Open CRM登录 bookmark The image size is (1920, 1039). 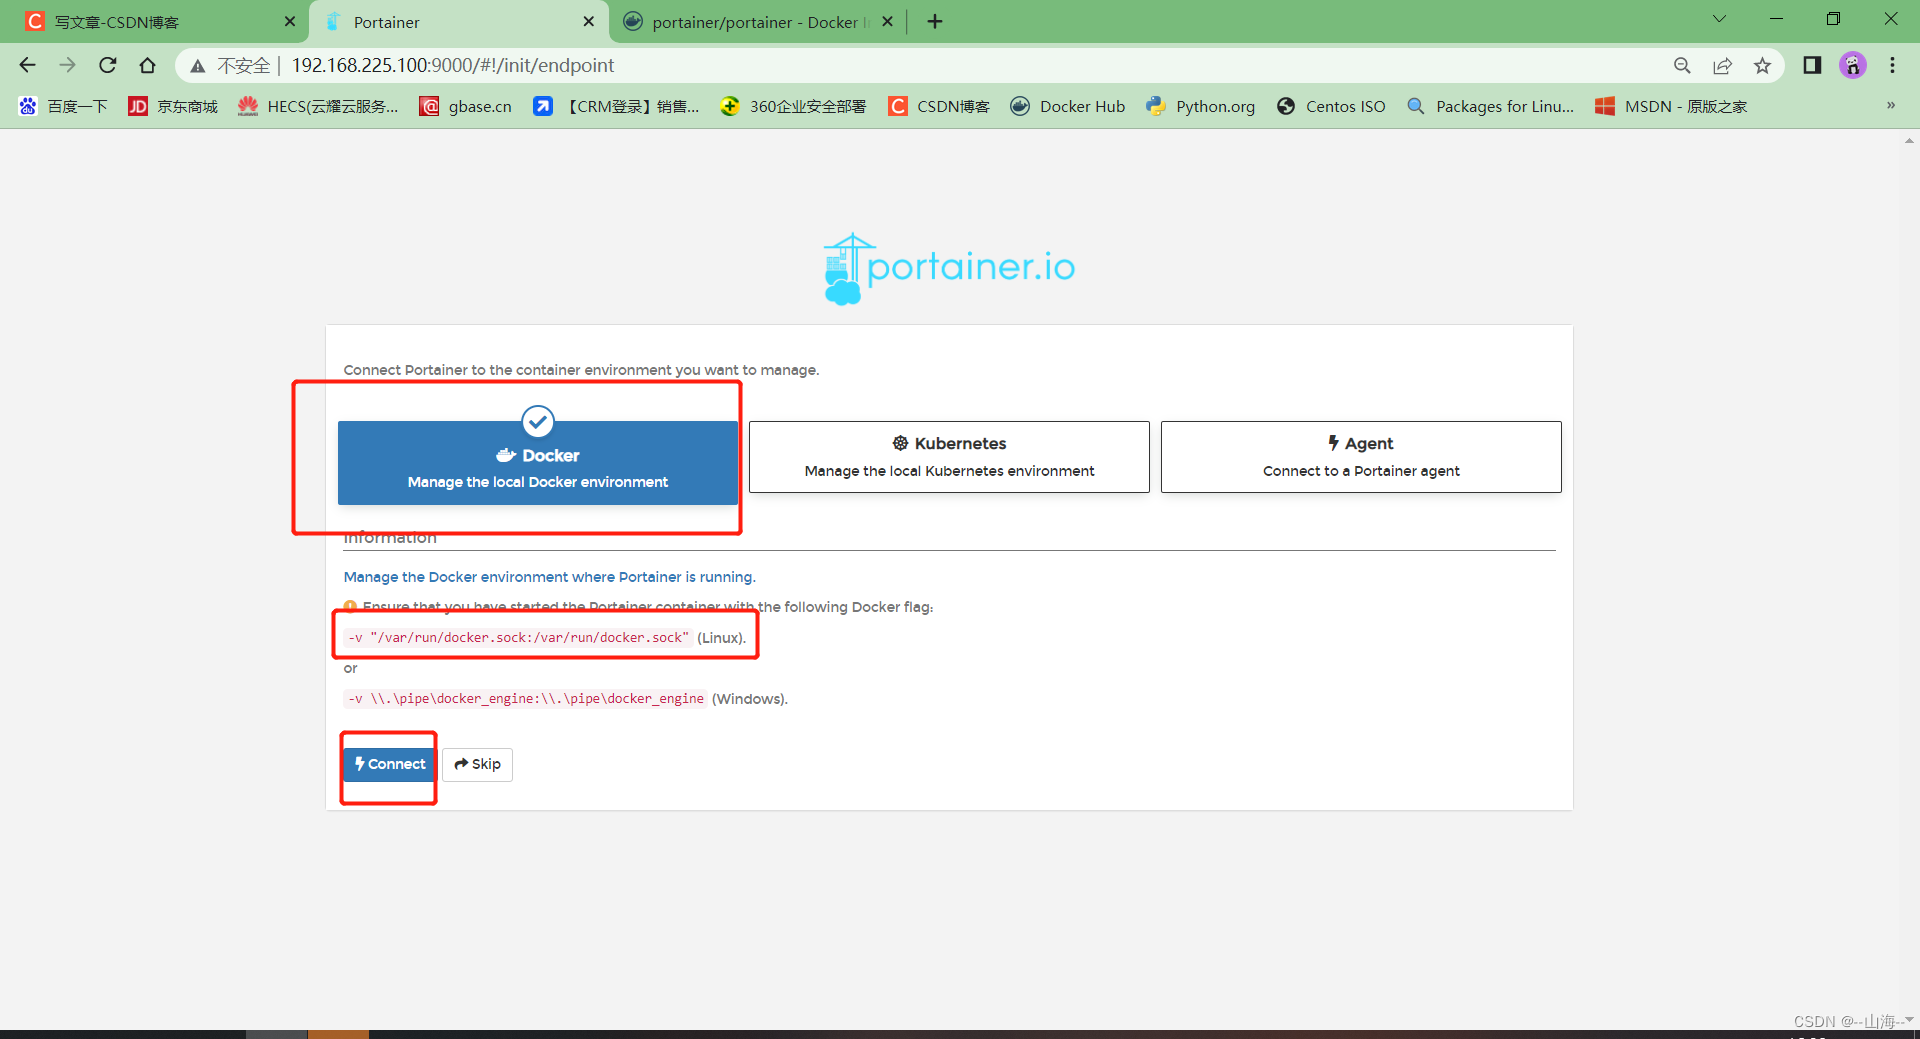click(616, 106)
